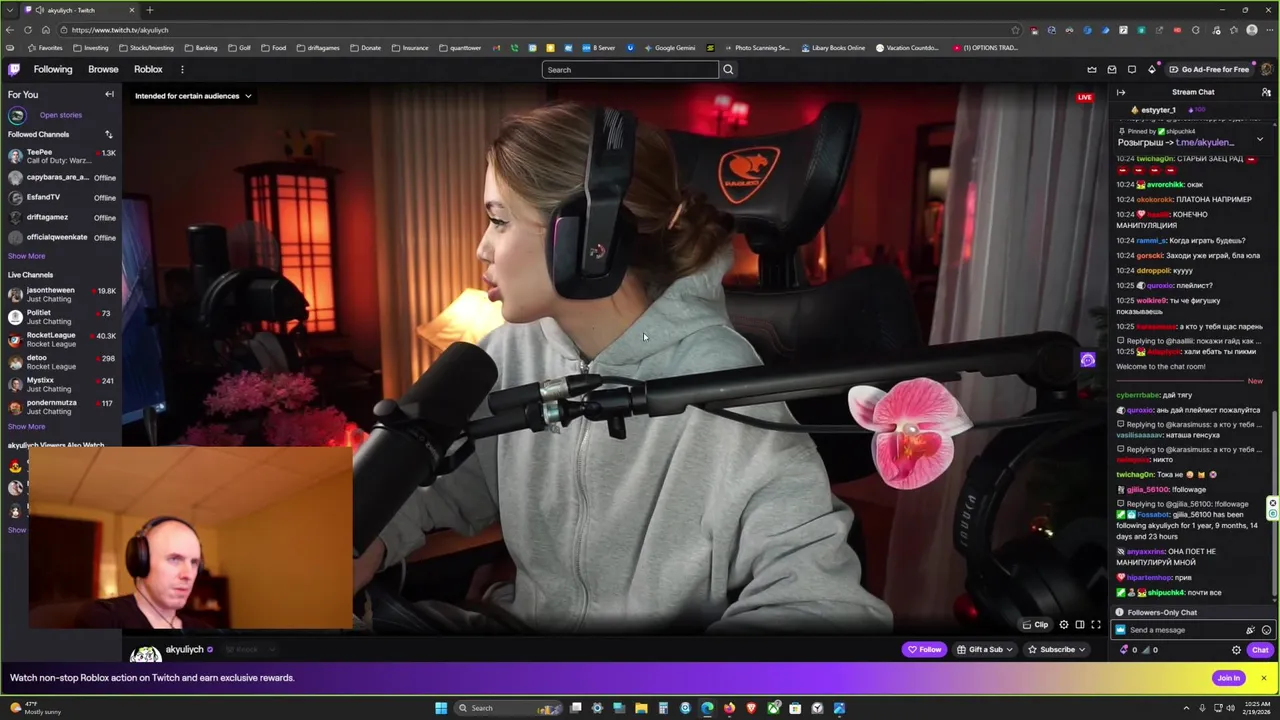Dismiss the Roblox promotion banner
The image size is (1280, 720).
[x=1264, y=678]
